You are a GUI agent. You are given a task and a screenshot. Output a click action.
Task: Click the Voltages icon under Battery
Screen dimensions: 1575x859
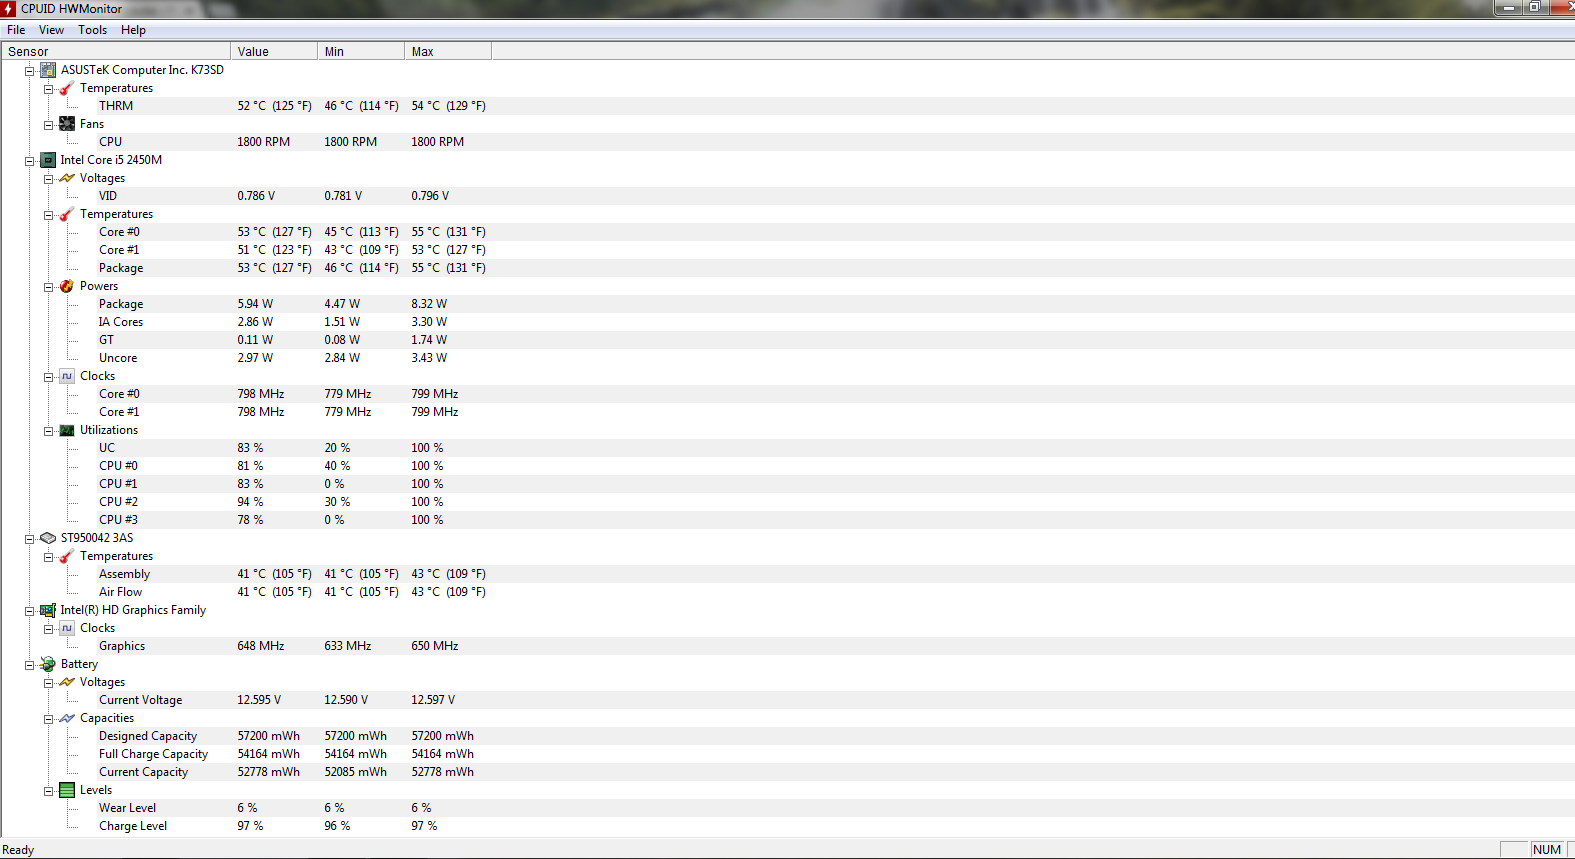[x=67, y=682]
